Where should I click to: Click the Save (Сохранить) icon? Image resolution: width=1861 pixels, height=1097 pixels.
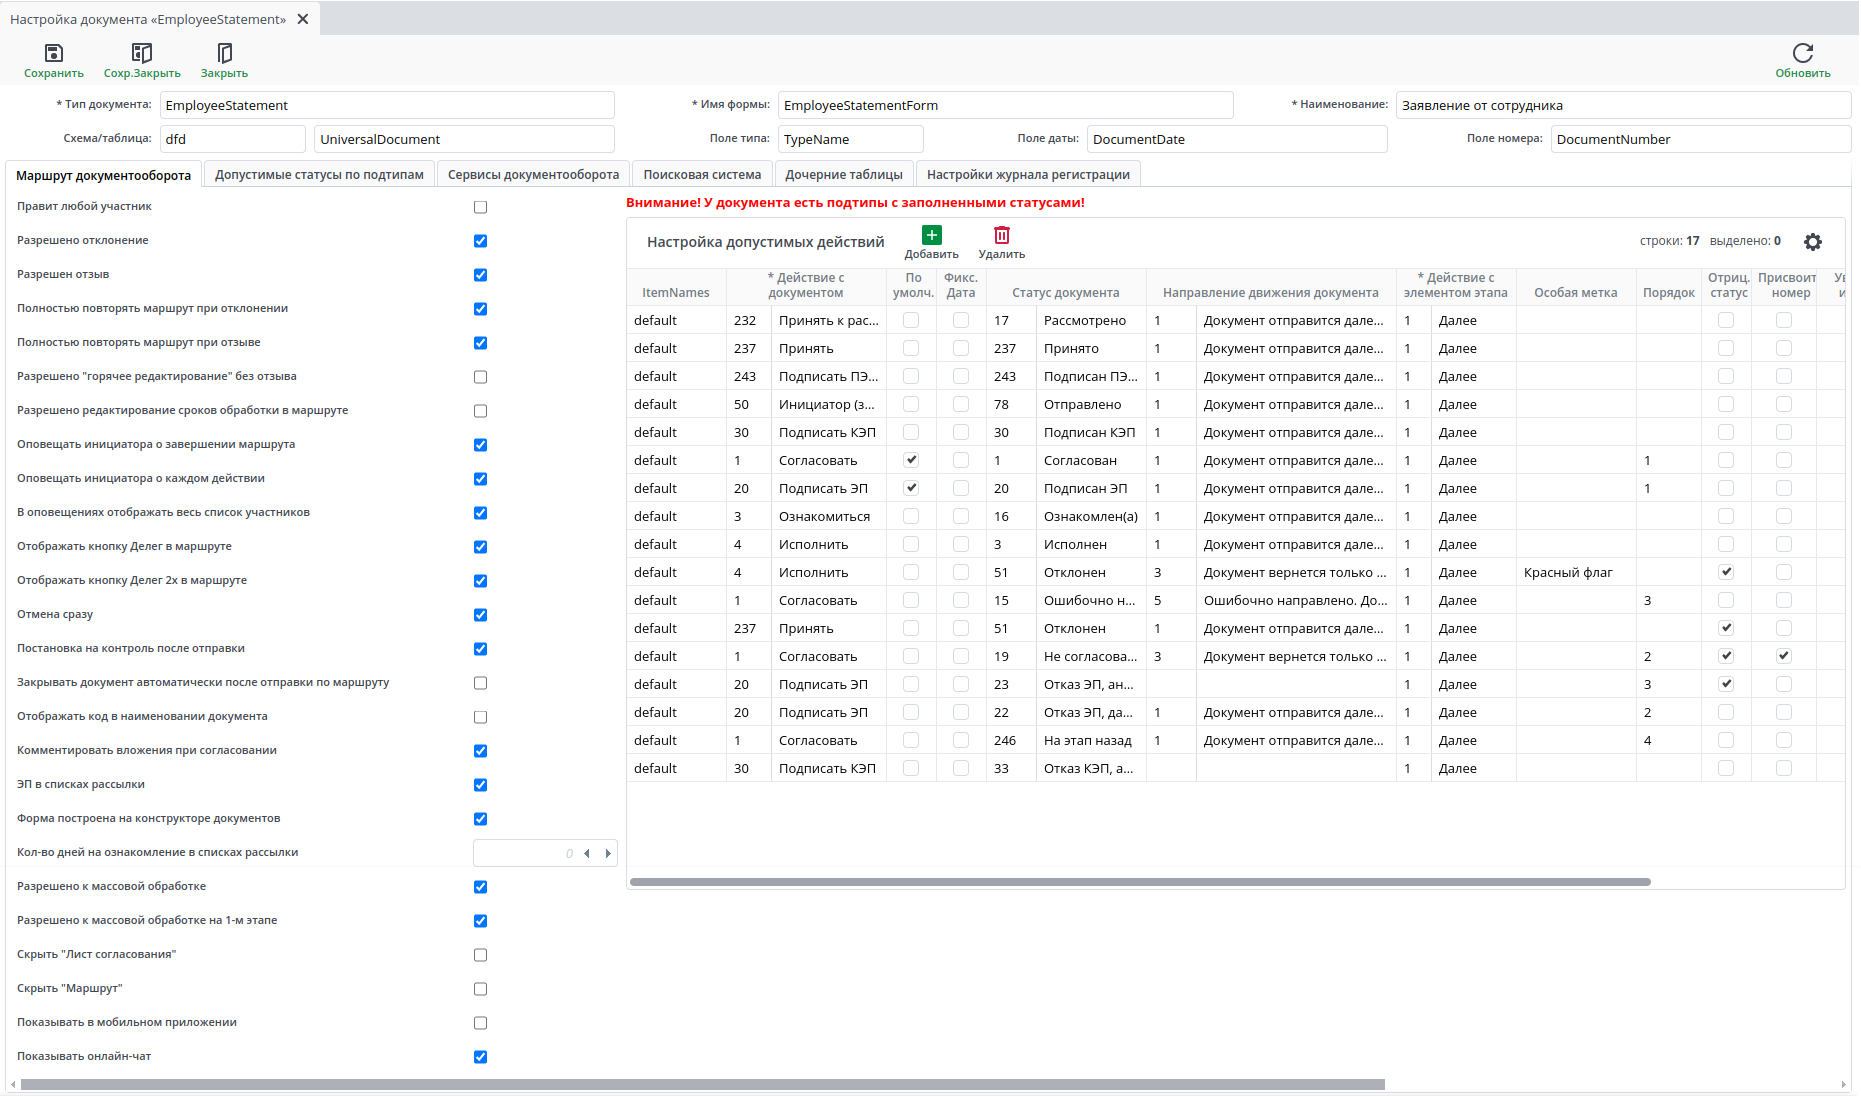[54, 53]
